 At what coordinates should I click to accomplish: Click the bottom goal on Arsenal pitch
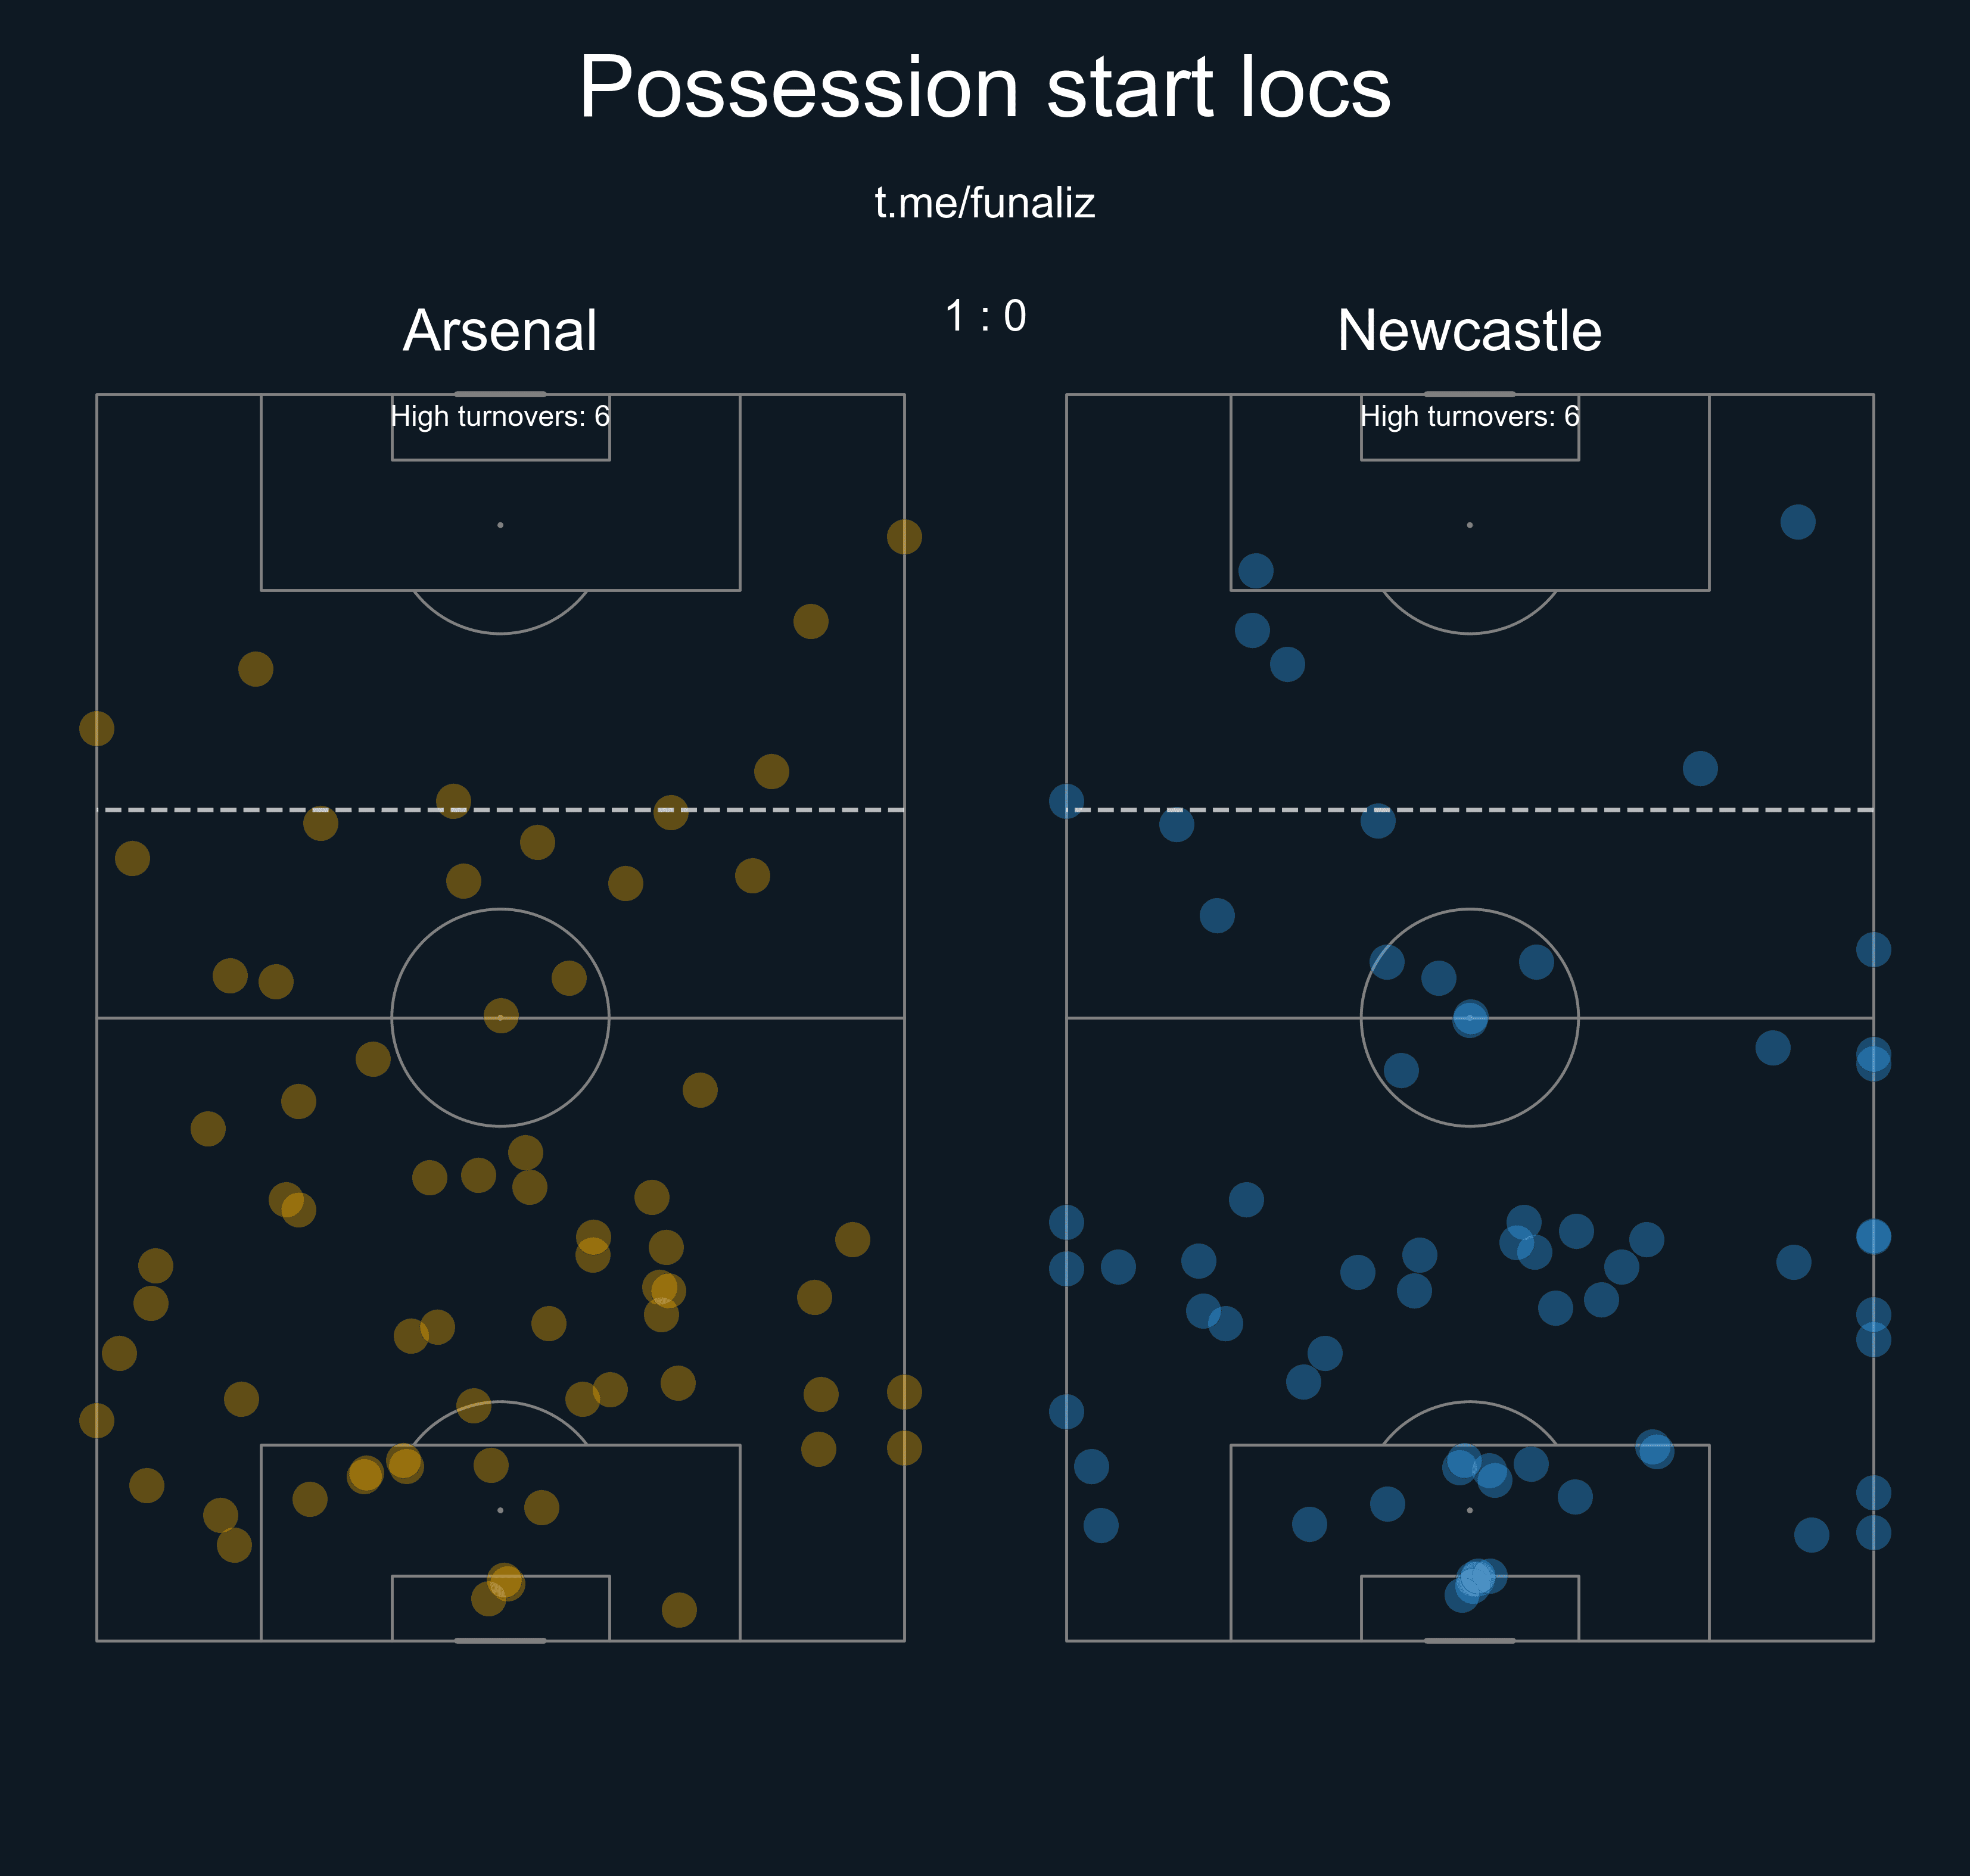(500, 1640)
